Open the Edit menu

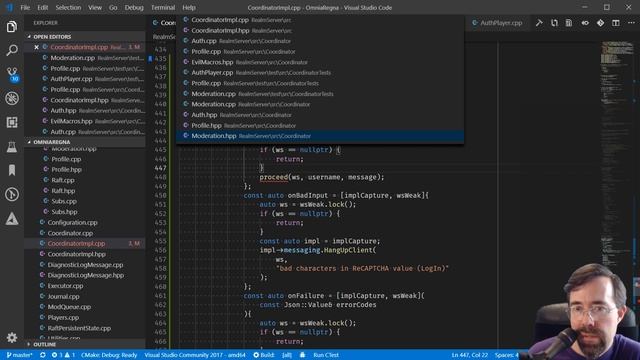42,7
